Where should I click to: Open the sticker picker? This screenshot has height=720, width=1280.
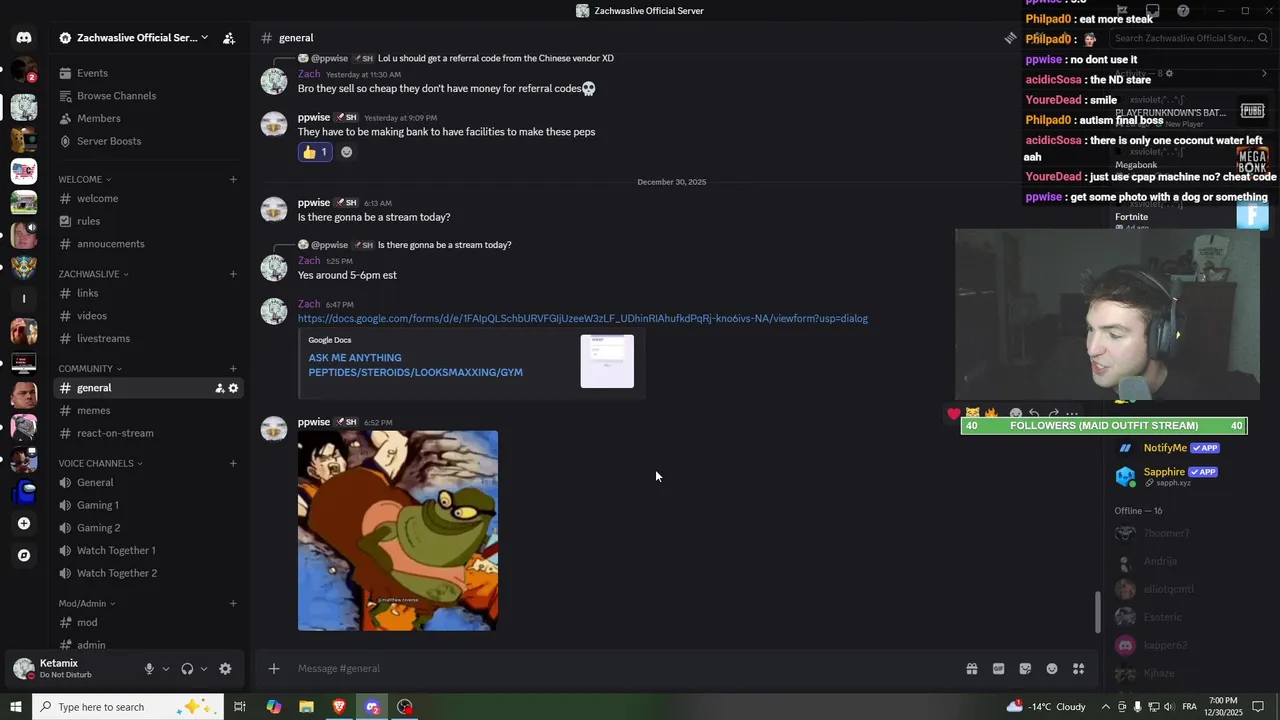point(1025,669)
